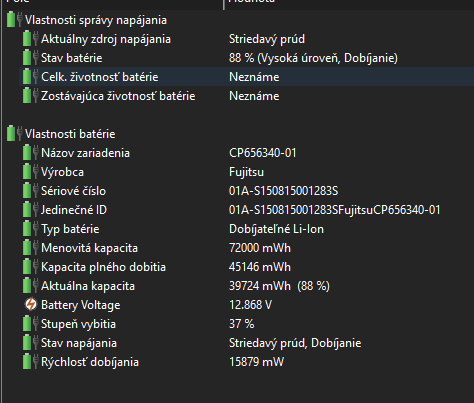Select the Jedinečné ID field label
The width and height of the screenshot is (474, 403).
click(74, 210)
